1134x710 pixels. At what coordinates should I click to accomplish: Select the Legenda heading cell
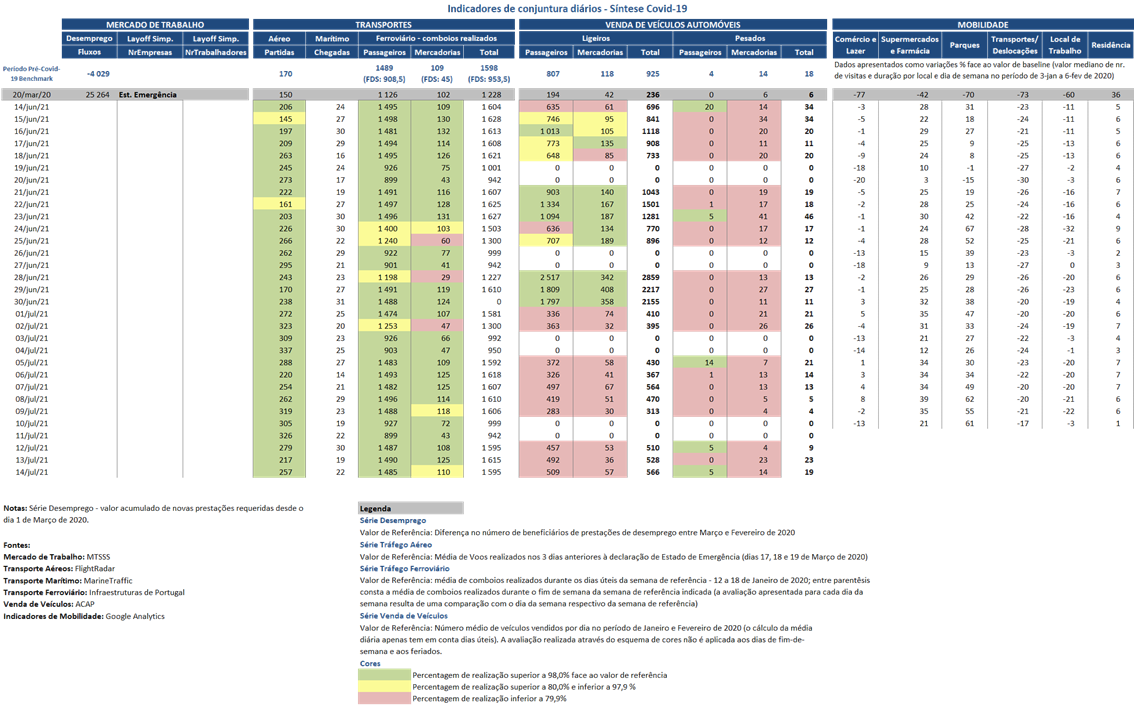pos(411,508)
